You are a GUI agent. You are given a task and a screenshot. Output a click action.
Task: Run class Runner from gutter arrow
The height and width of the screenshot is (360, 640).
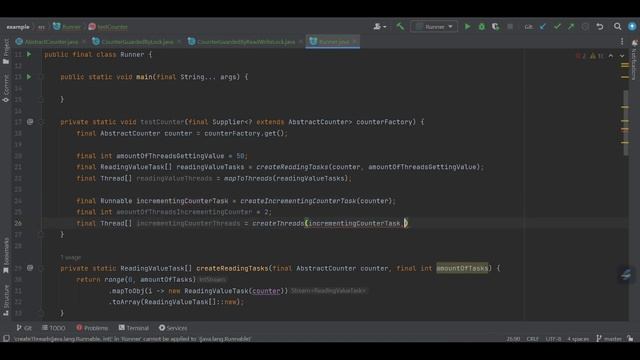click(x=29, y=54)
